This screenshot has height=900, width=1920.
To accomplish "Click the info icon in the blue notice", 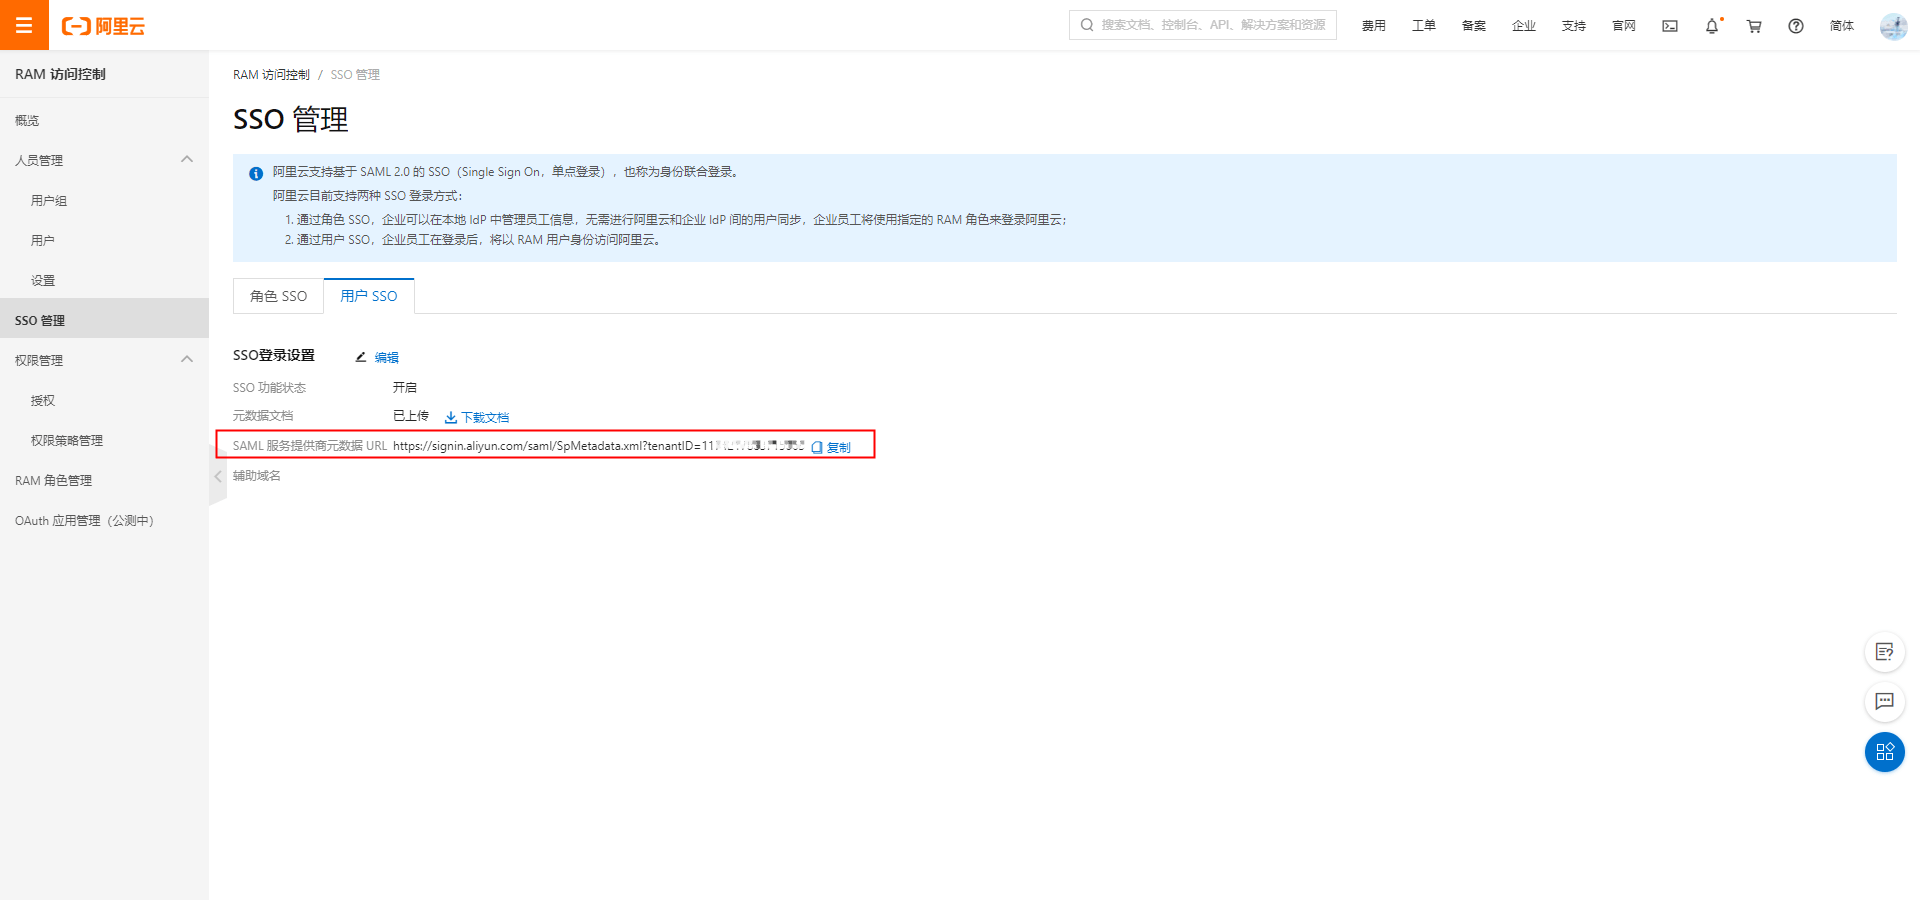I will pyautogui.click(x=256, y=173).
